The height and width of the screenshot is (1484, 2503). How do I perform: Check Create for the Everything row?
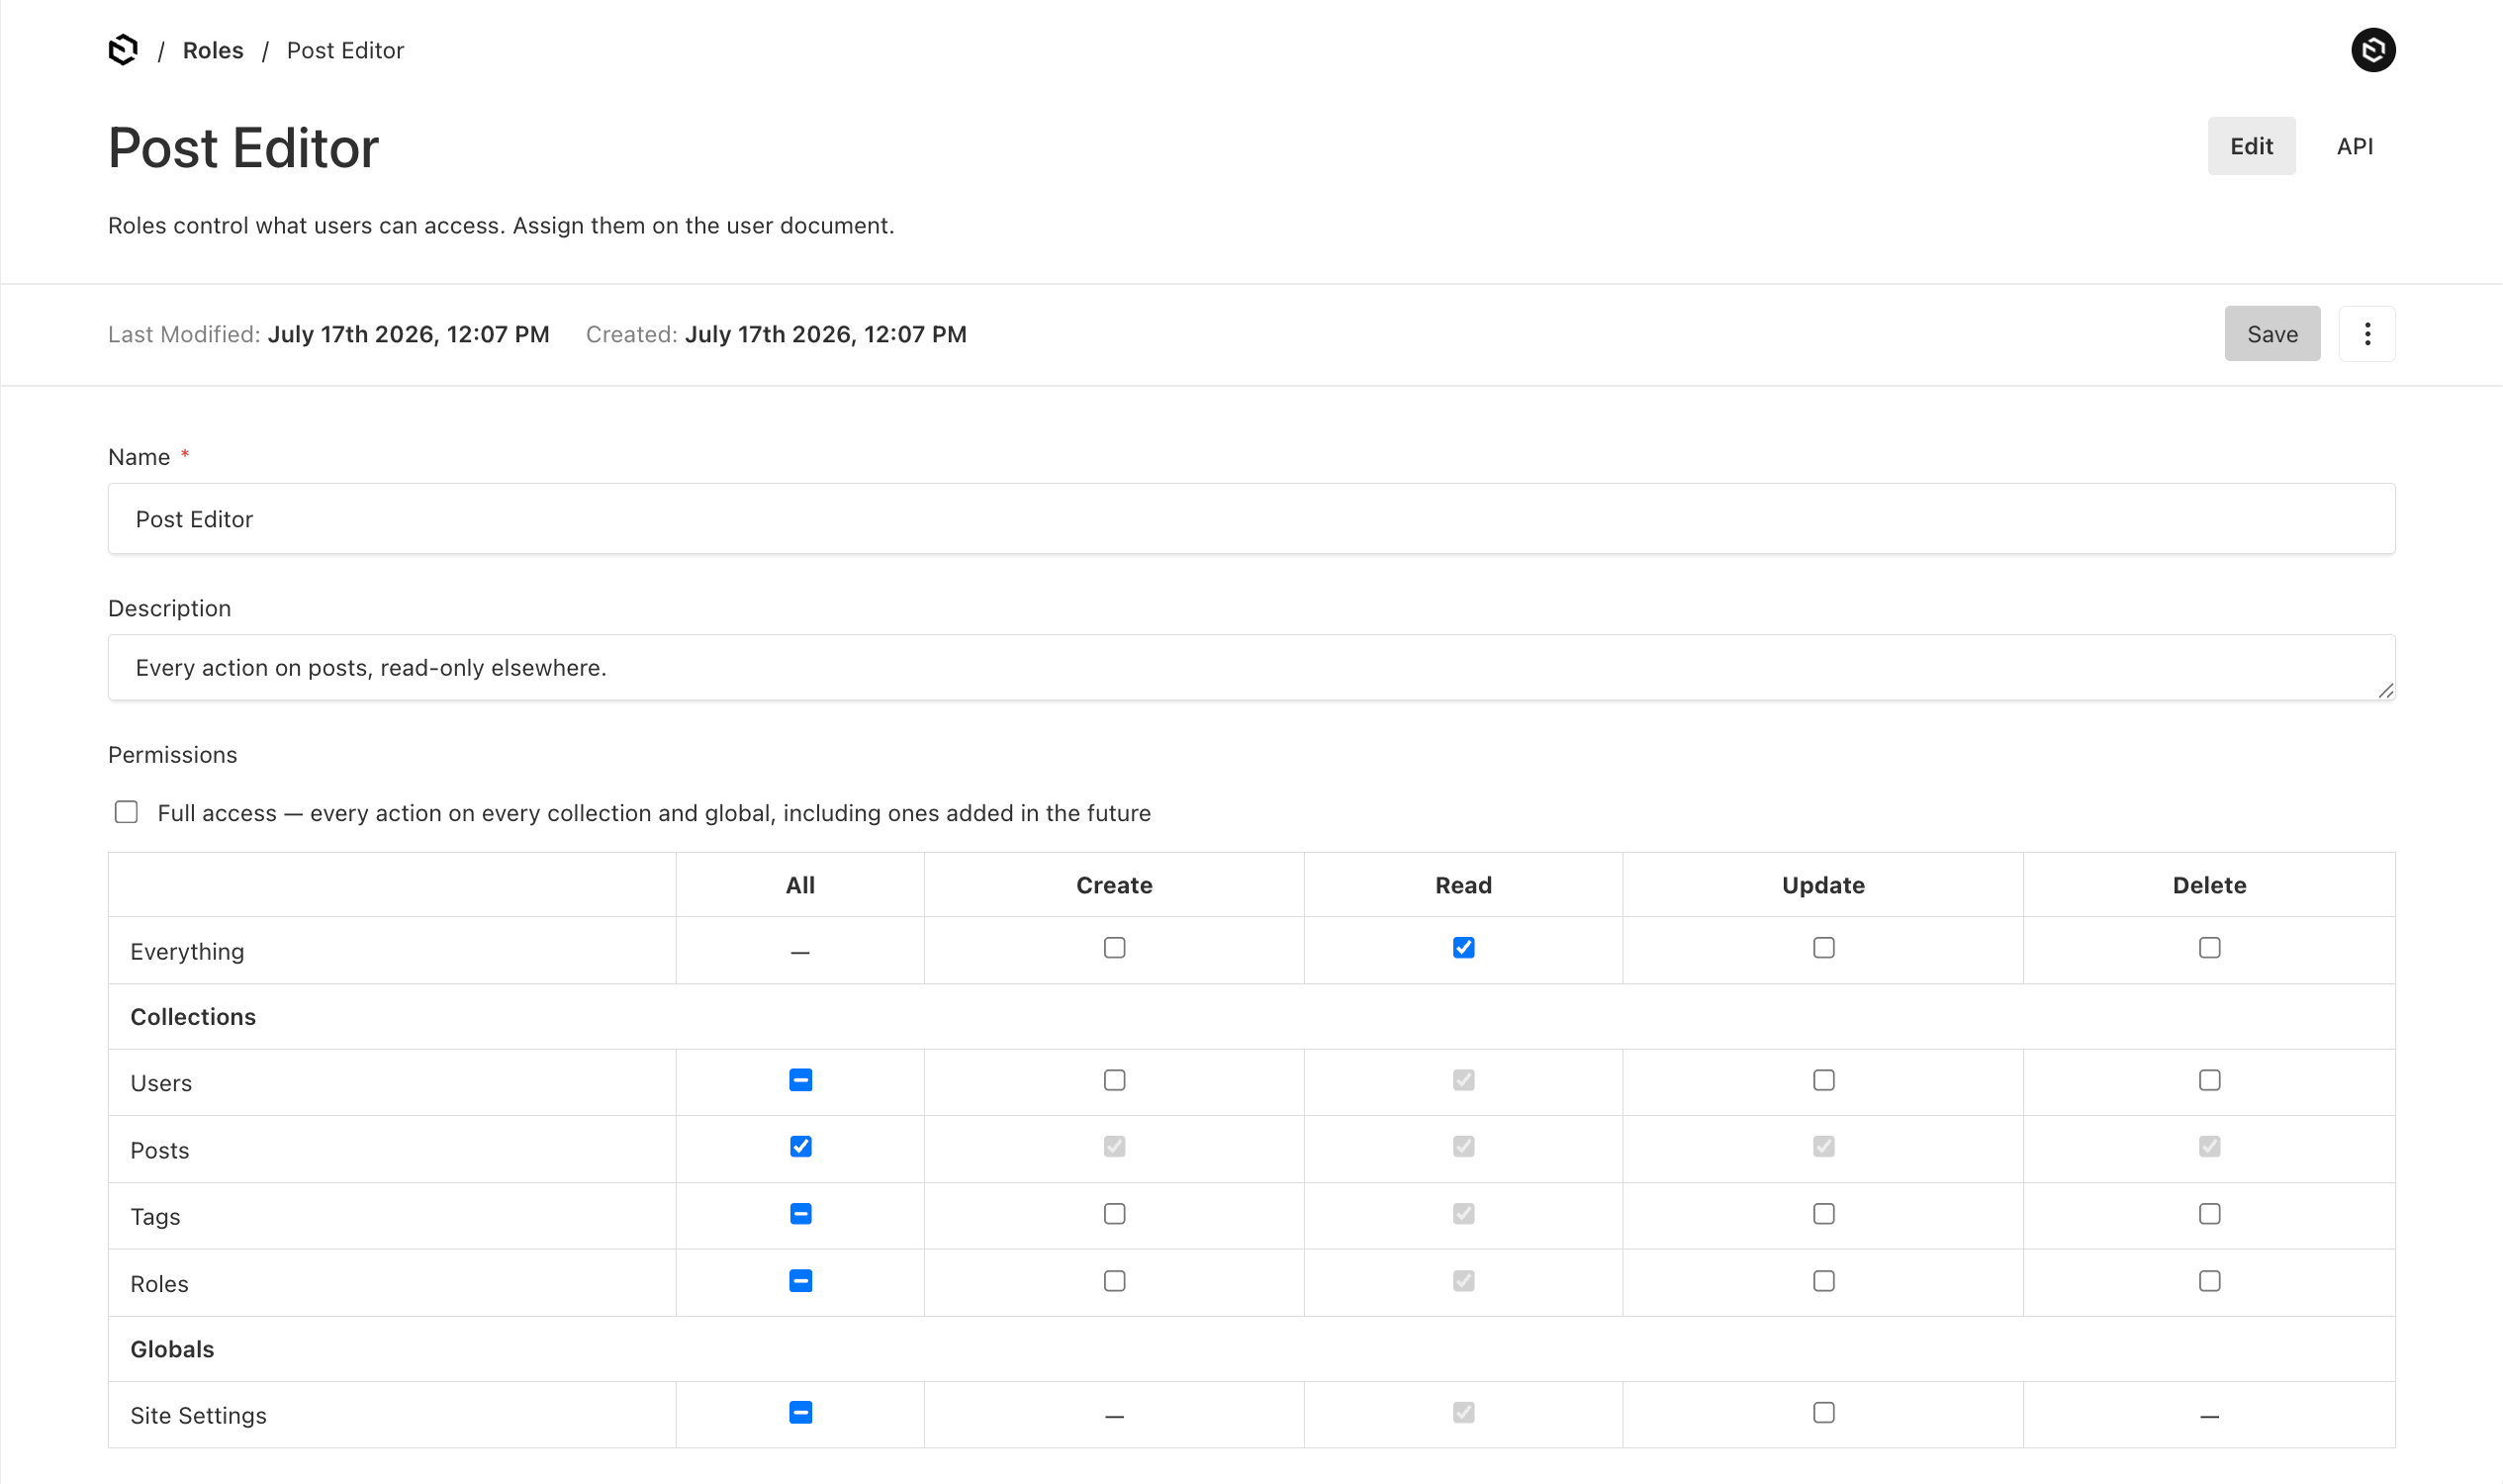pyautogui.click(x=1114, y=947)
